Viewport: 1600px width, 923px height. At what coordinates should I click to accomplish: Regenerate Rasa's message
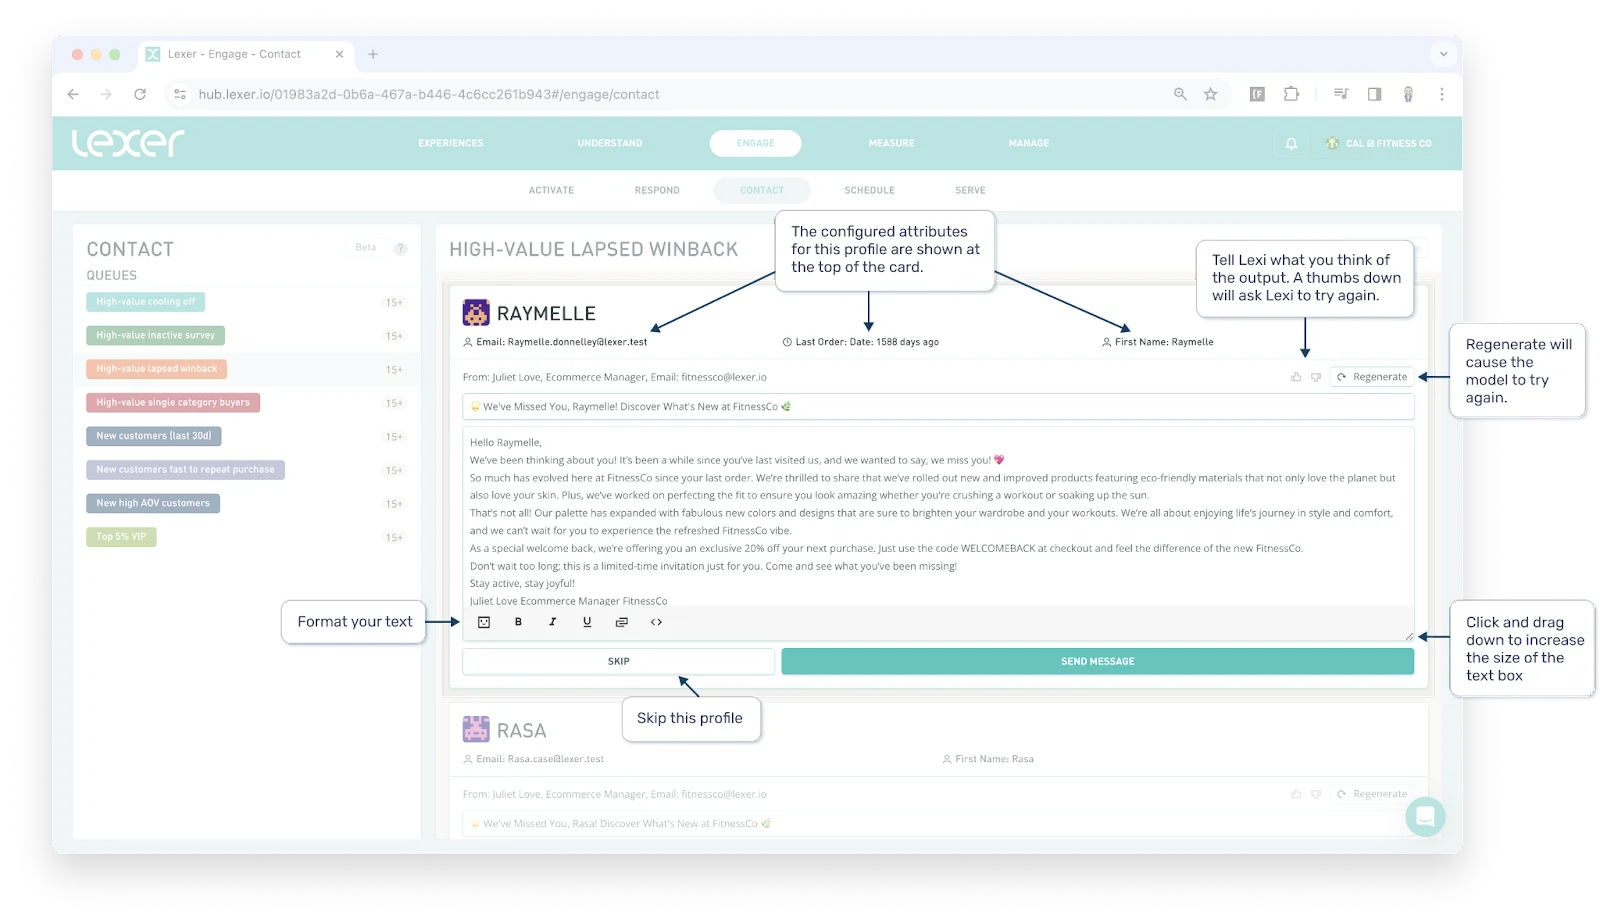[1372, 794]
